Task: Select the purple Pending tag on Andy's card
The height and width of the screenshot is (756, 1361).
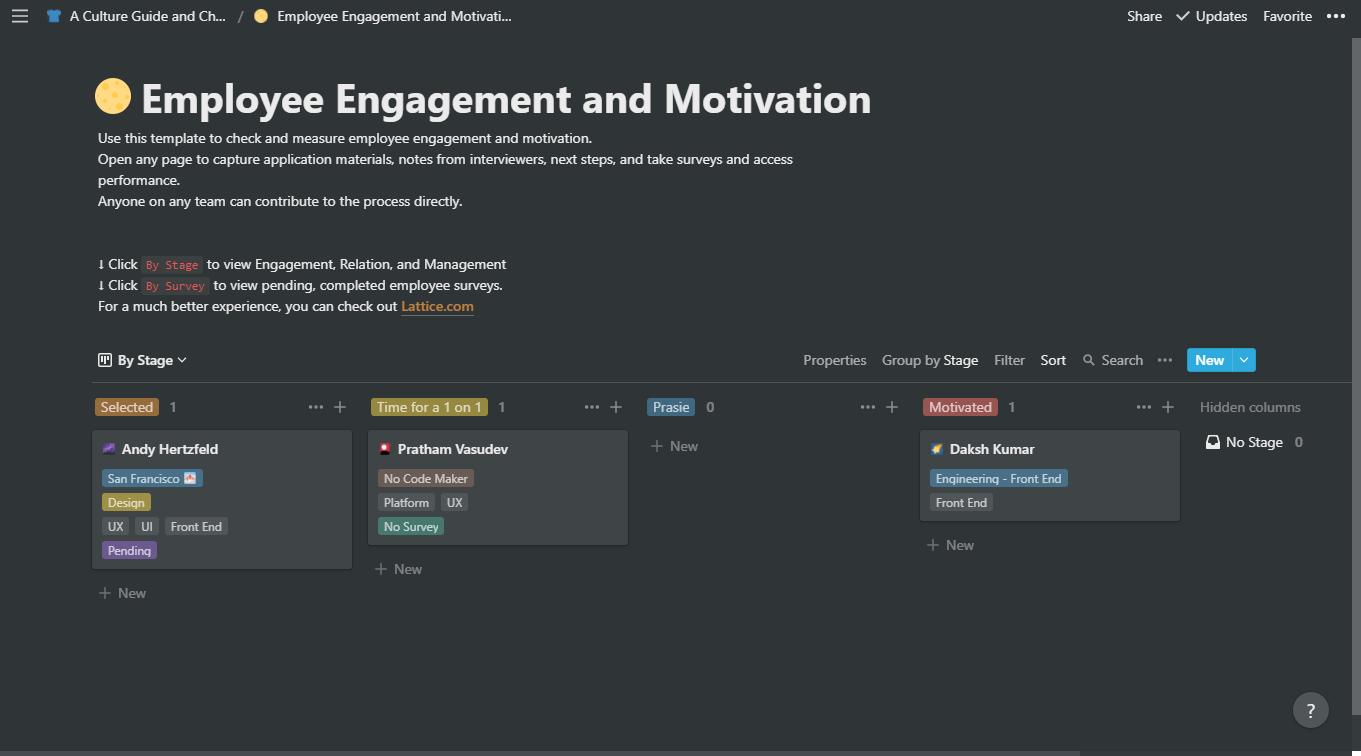Action: (x=128, y=550)
